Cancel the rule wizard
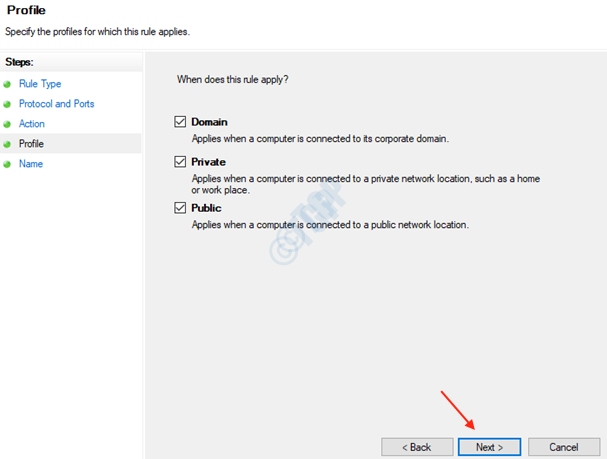607x459 pixels. pos(564,447)
